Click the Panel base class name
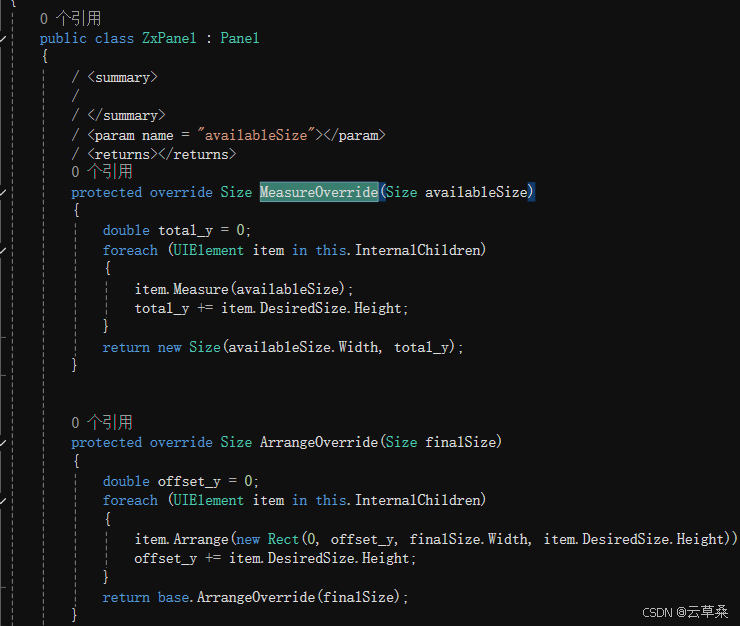This screenshot has width=740, height=626. pyautogui.click(x=240, y=38)
